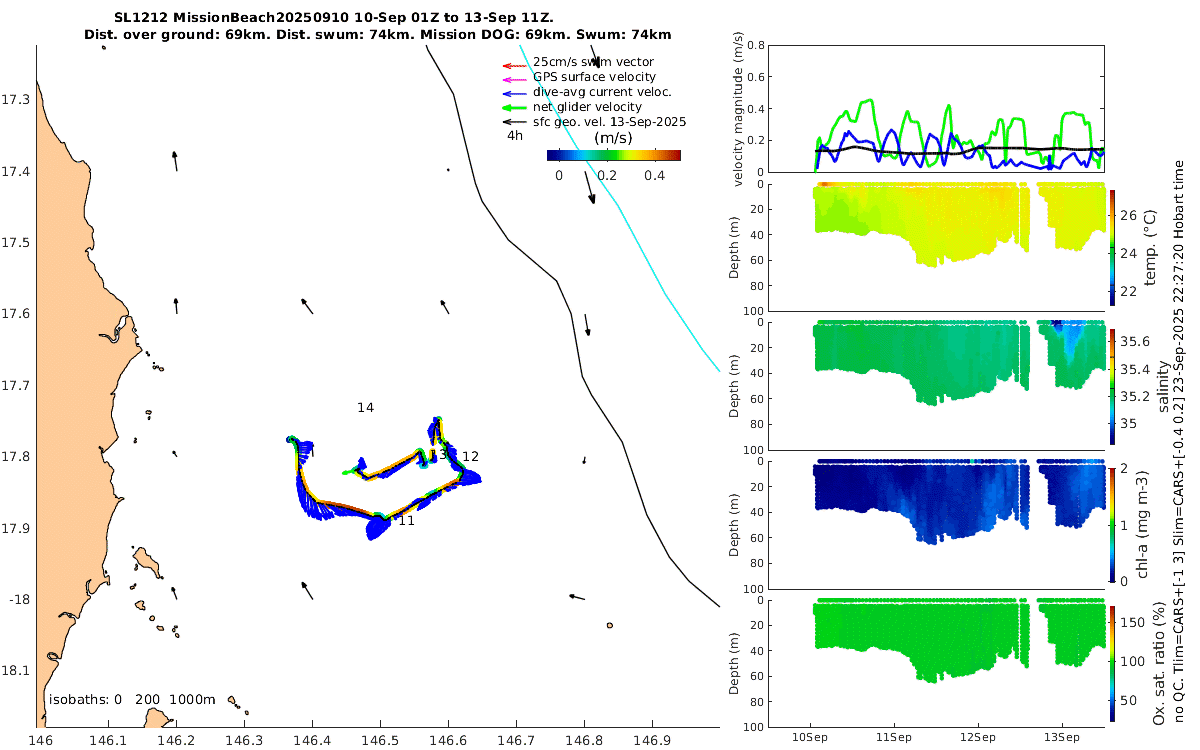This screenshot has width=1200, height=750.
Task: Click longitude tick '146.9'
Action: 652,741
